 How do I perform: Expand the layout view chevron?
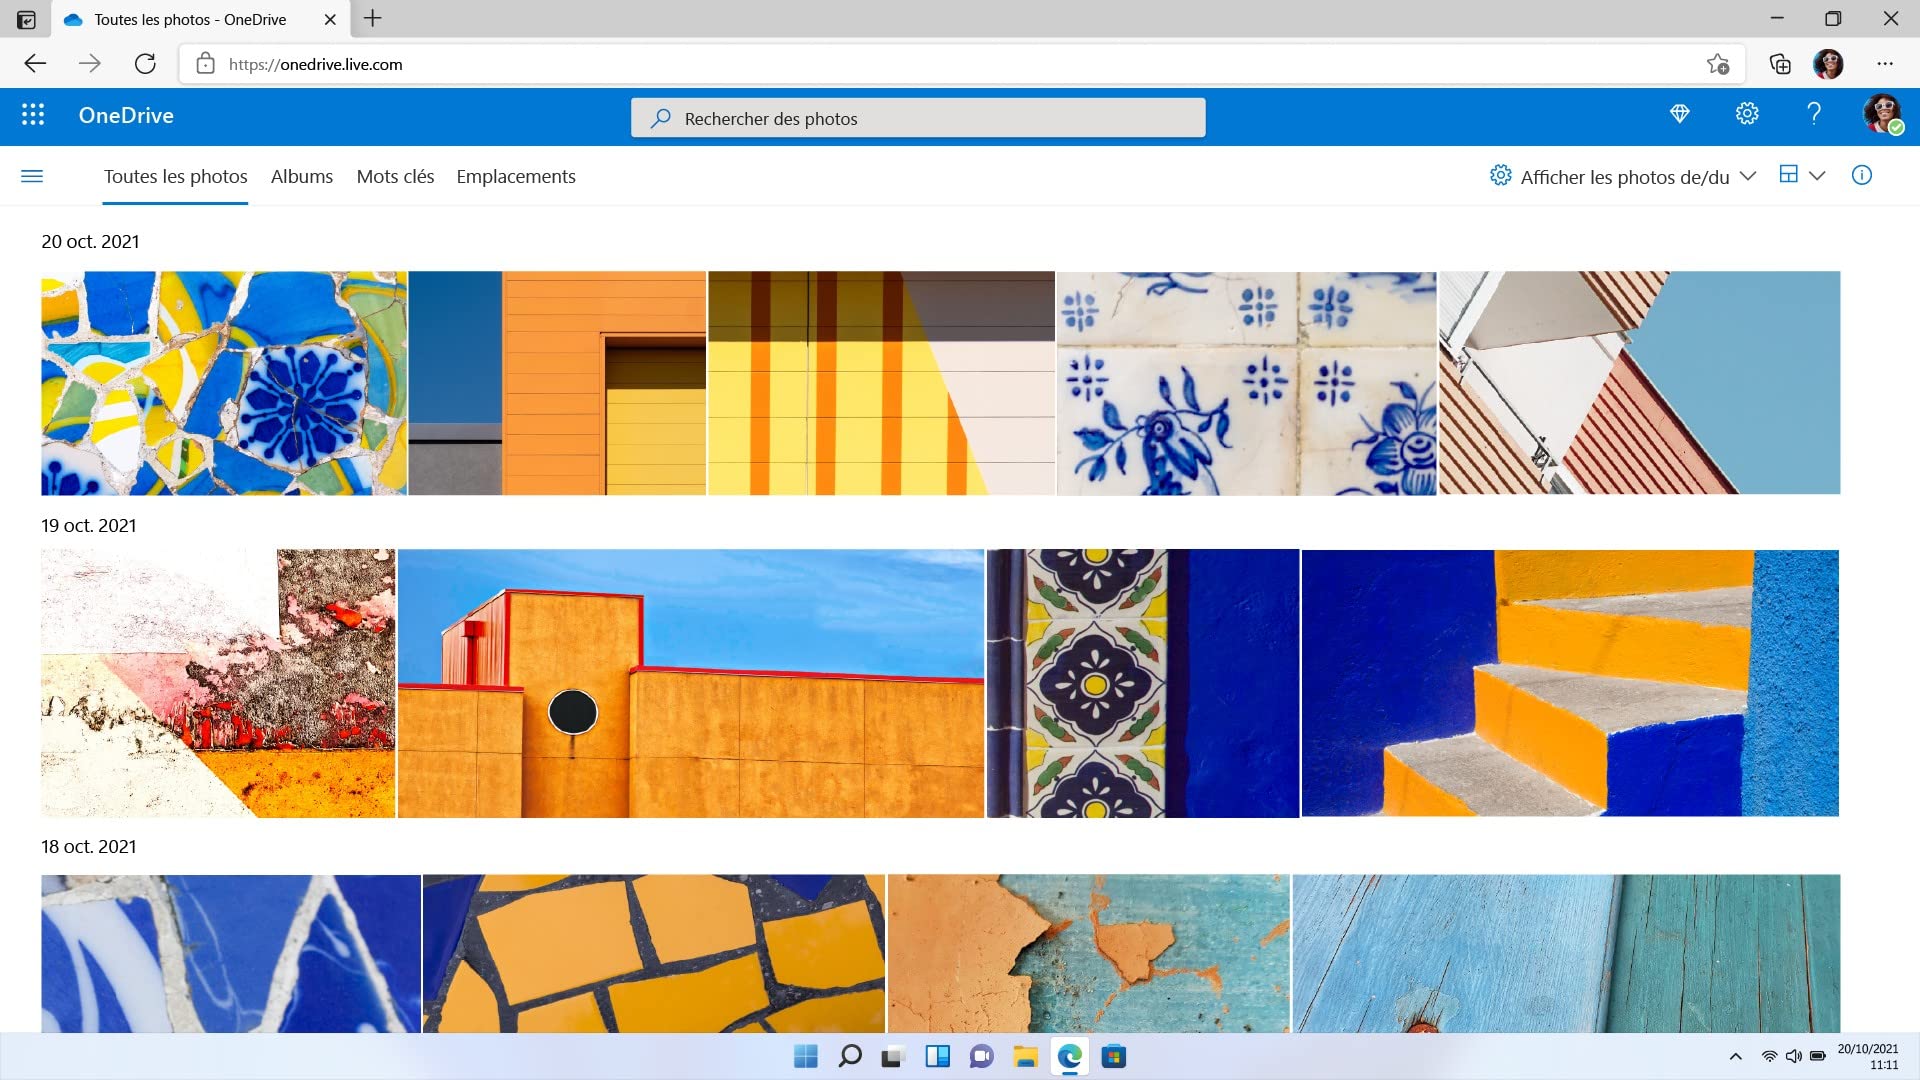tap(1818, 176)
